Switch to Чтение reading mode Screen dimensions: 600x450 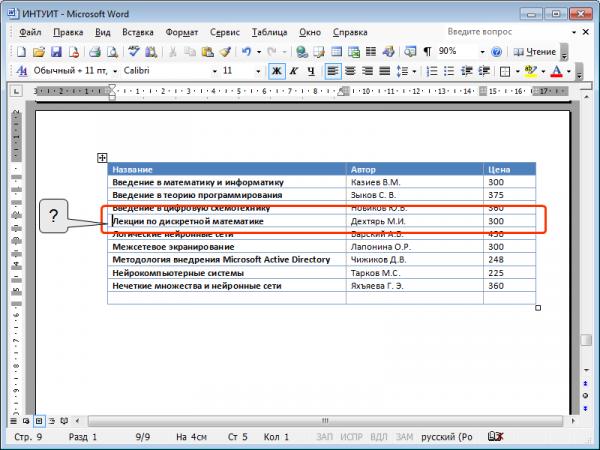tap(535, 52)
